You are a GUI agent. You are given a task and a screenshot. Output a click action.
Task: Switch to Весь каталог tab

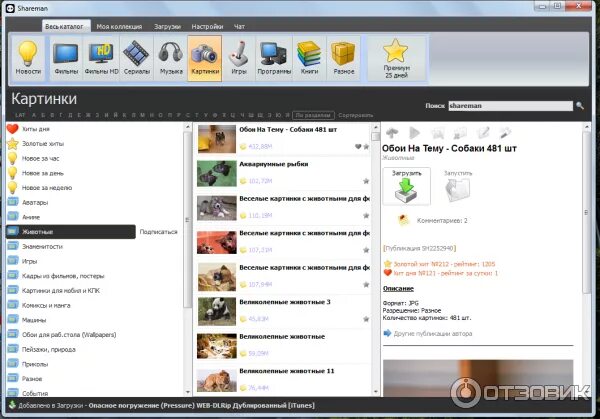coord(64,26)
